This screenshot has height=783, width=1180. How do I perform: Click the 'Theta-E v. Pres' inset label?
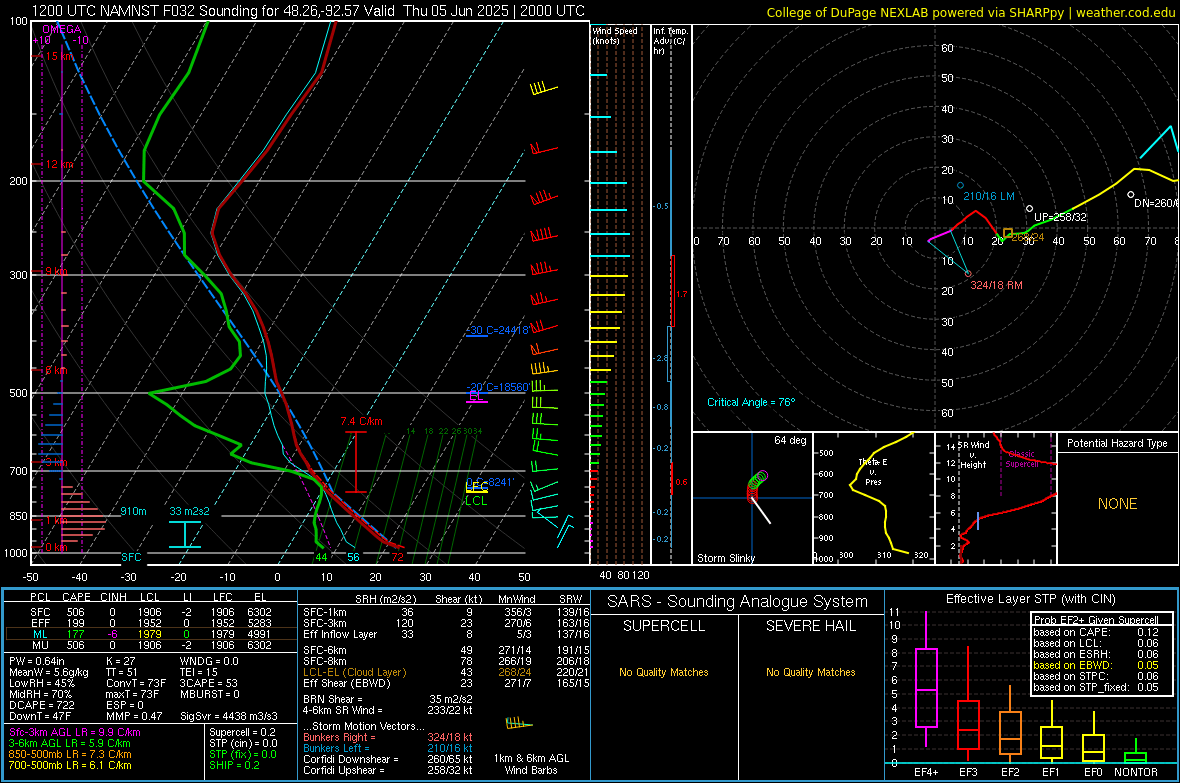tap(873, 471)
